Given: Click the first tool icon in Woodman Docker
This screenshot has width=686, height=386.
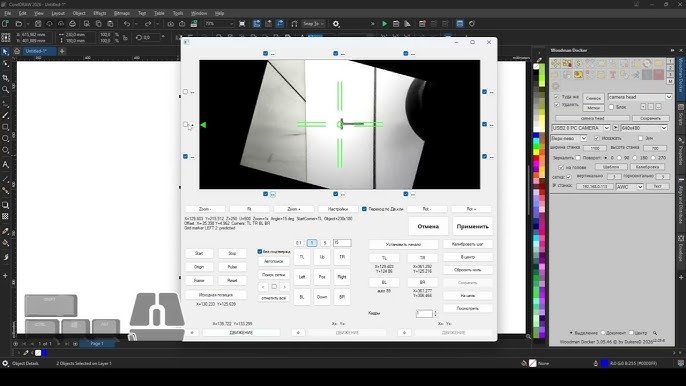Looking at the screenshot, I should (556, 64).
